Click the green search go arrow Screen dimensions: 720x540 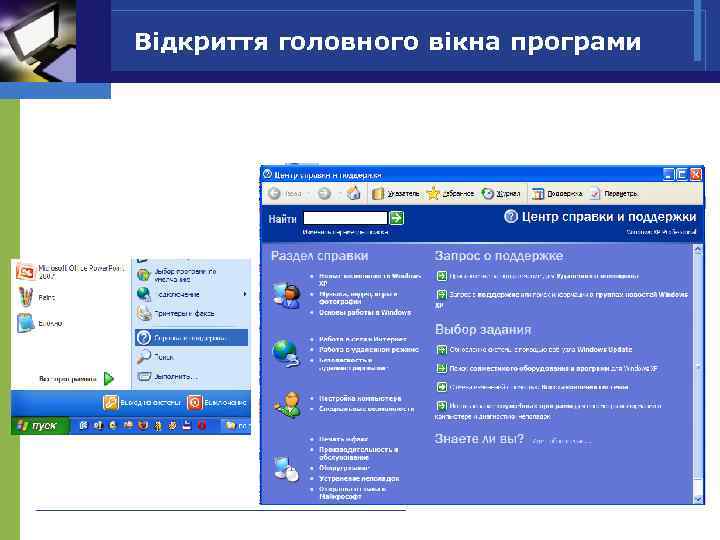397,218
